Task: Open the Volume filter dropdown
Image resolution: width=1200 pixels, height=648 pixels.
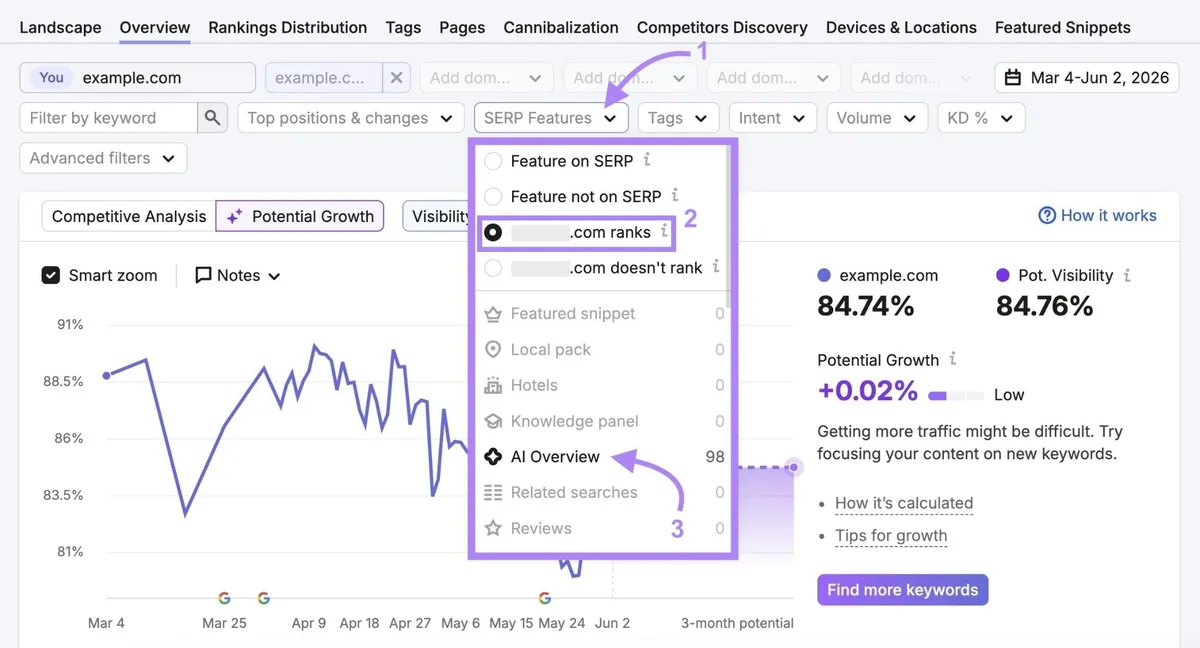Action: pyautogui.click(x=877, y=118)
